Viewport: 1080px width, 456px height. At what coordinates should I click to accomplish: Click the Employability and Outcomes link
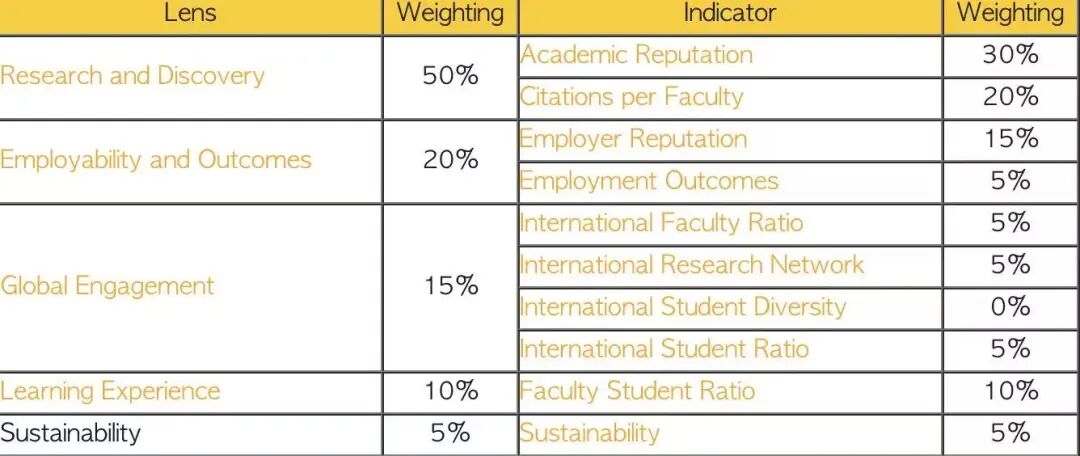click(156, 160)
